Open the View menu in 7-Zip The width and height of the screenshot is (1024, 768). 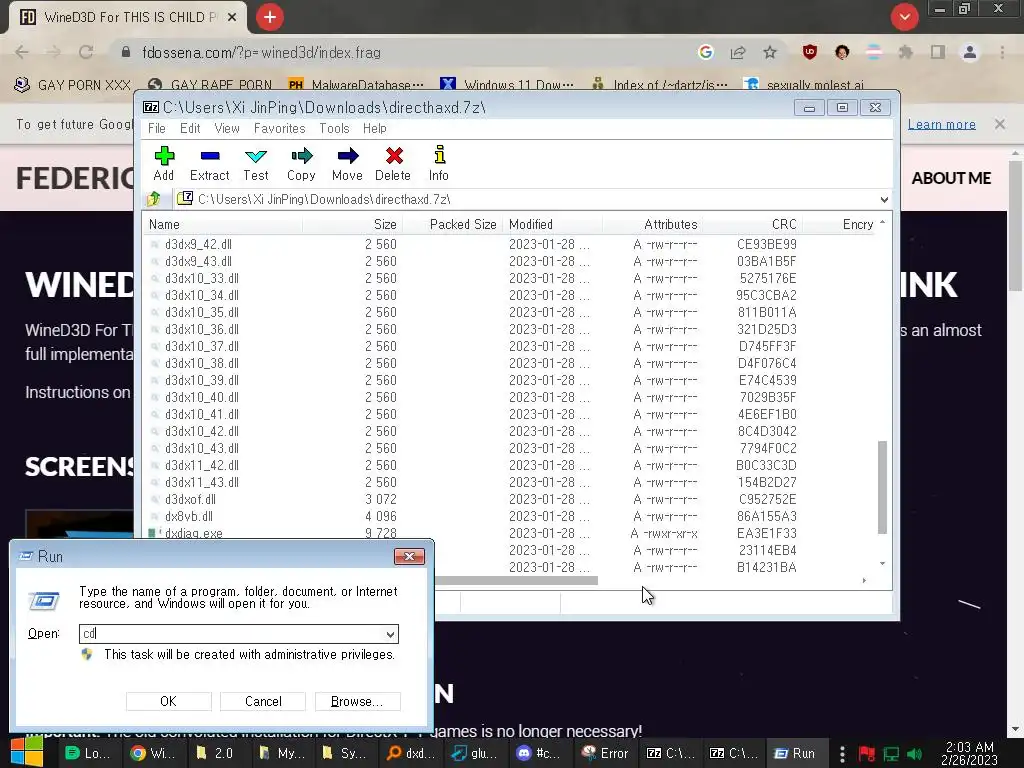tap(227, 129)
